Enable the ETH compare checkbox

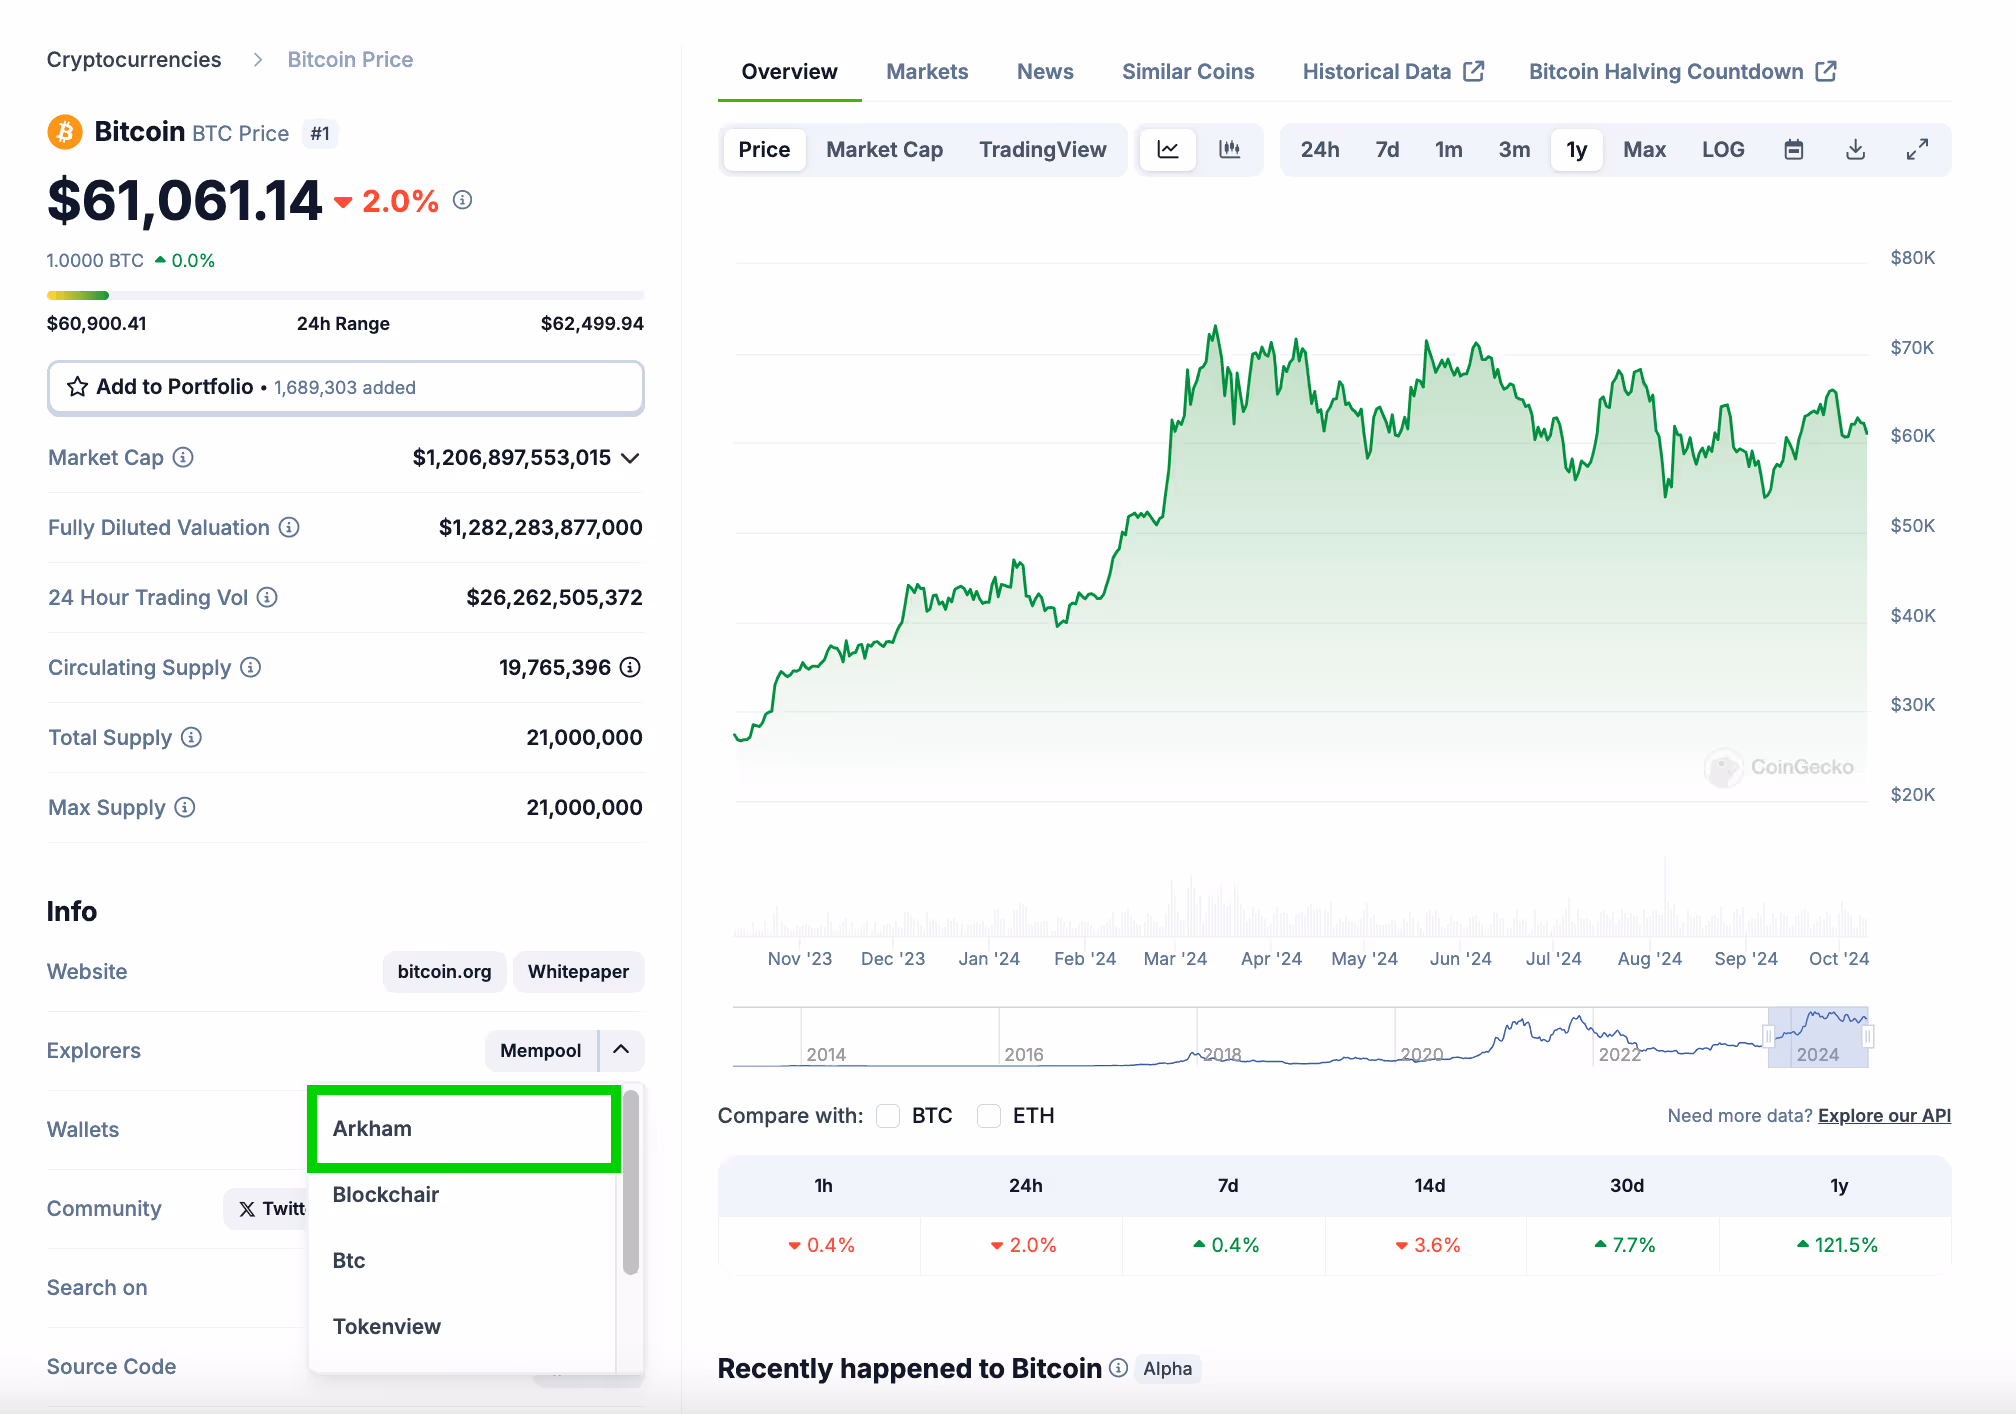click(x=989, y=1116)
